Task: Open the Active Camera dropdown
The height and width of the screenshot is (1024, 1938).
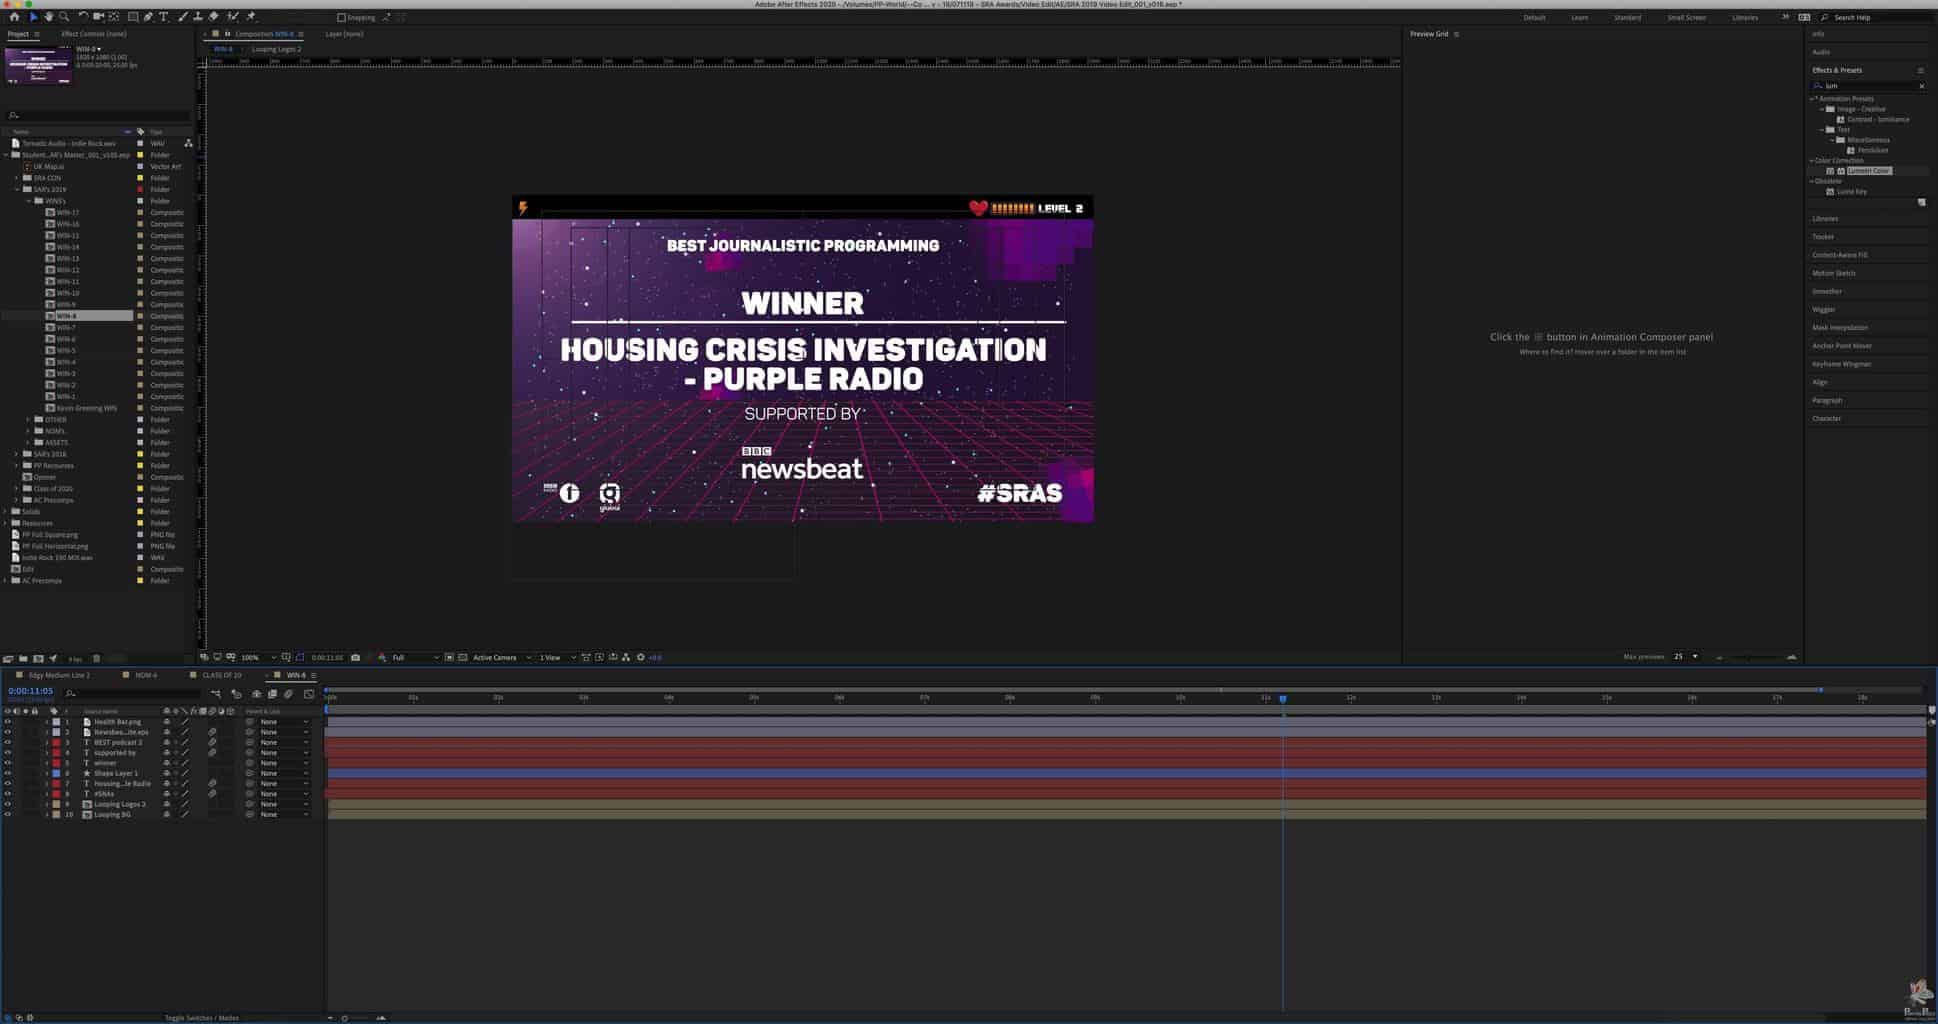Action: [500, 657]
